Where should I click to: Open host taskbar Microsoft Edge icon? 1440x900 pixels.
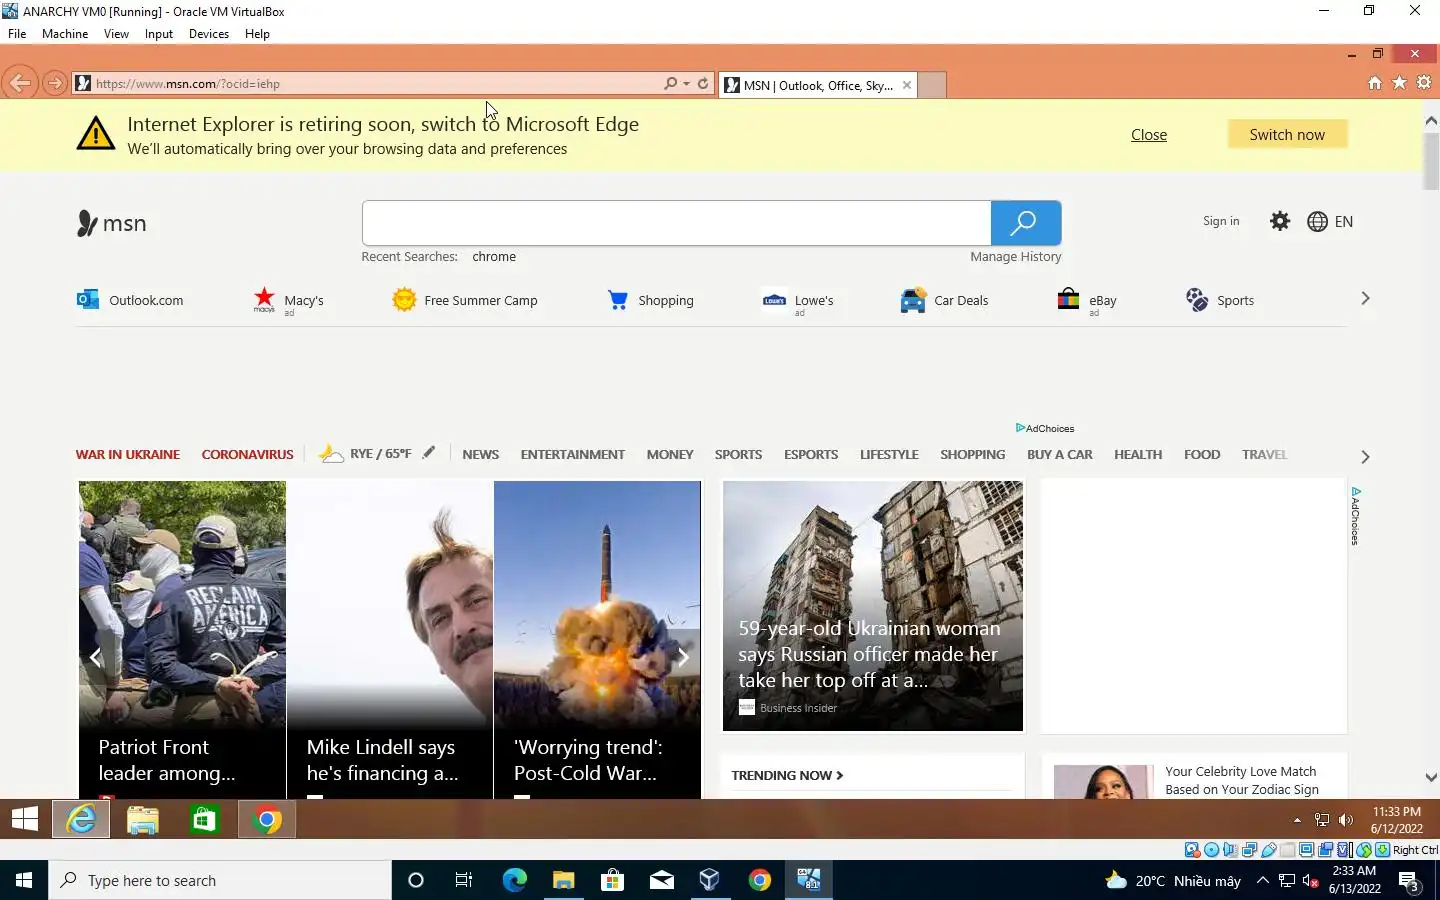point(514,880)
